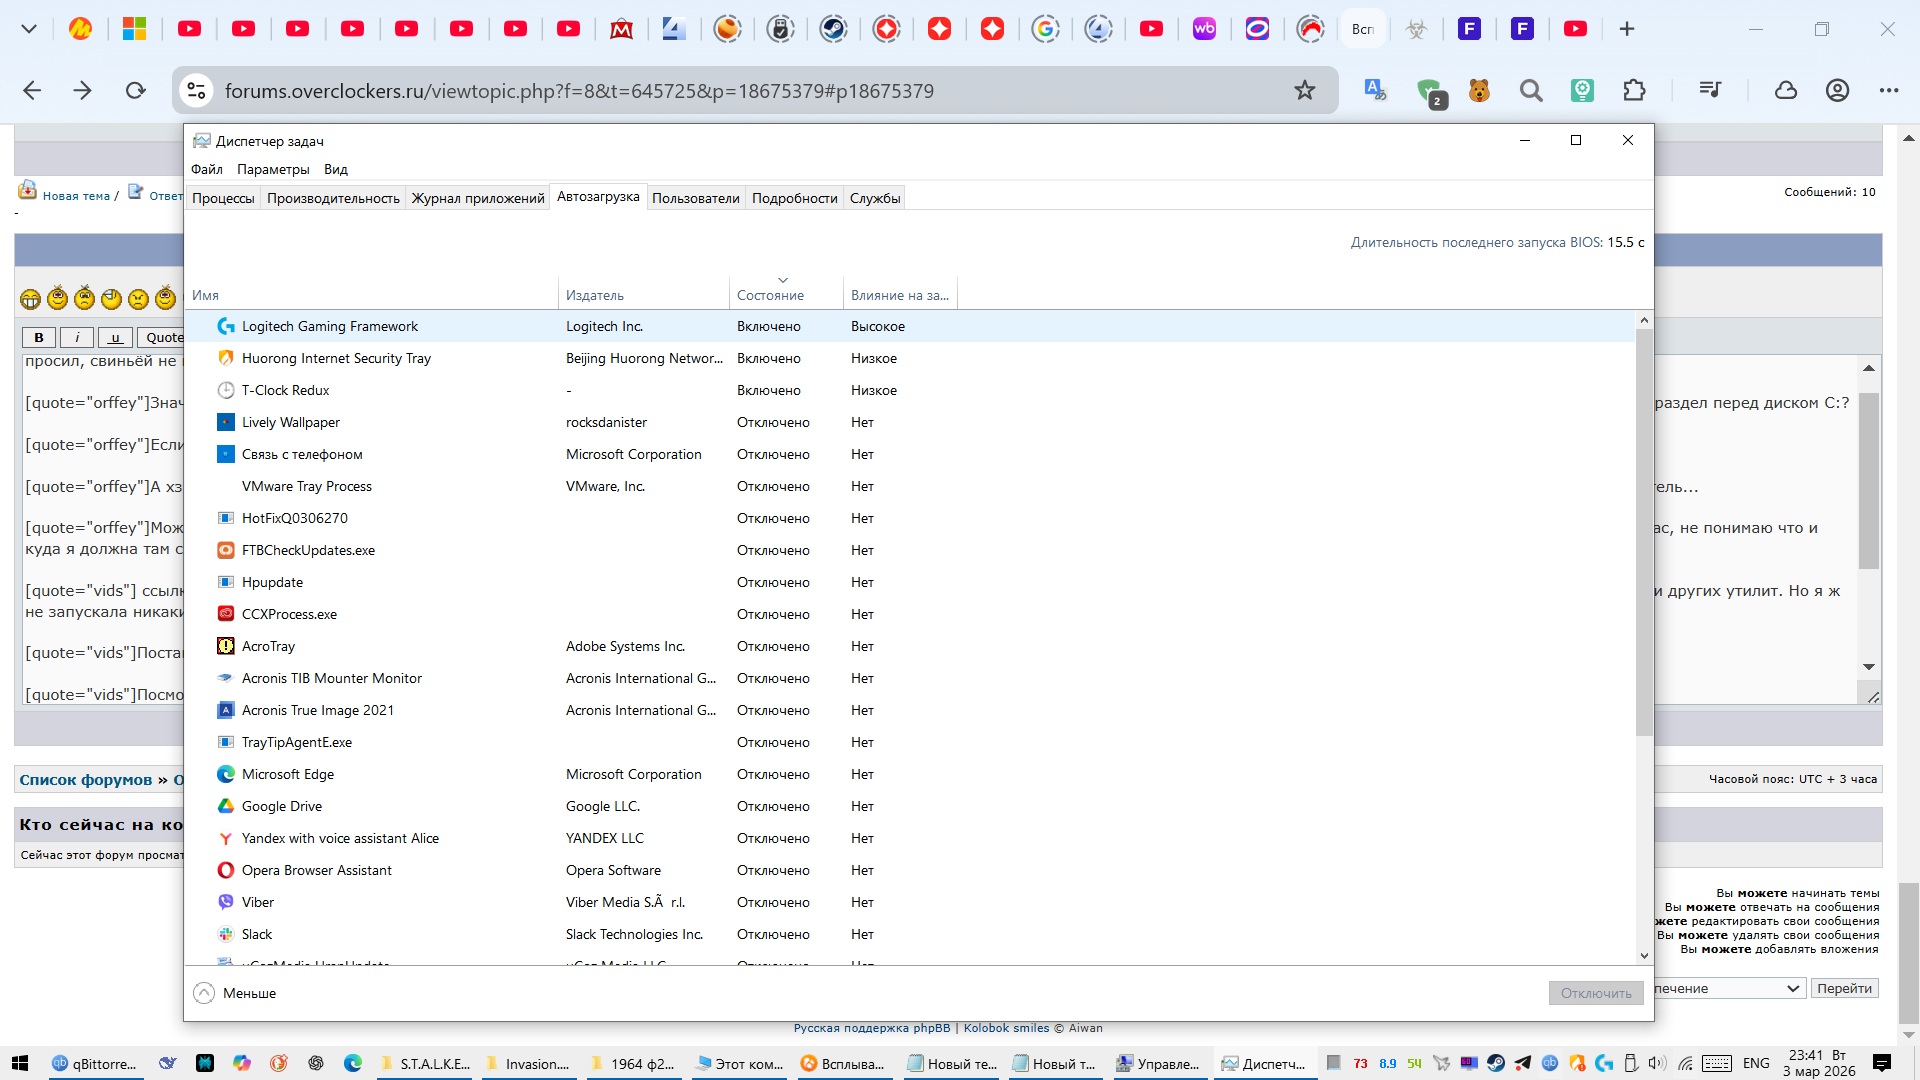Click the Список форумов link
Image resolution: width=1920 pixels, height=1080 pixels.
[86, 780]
